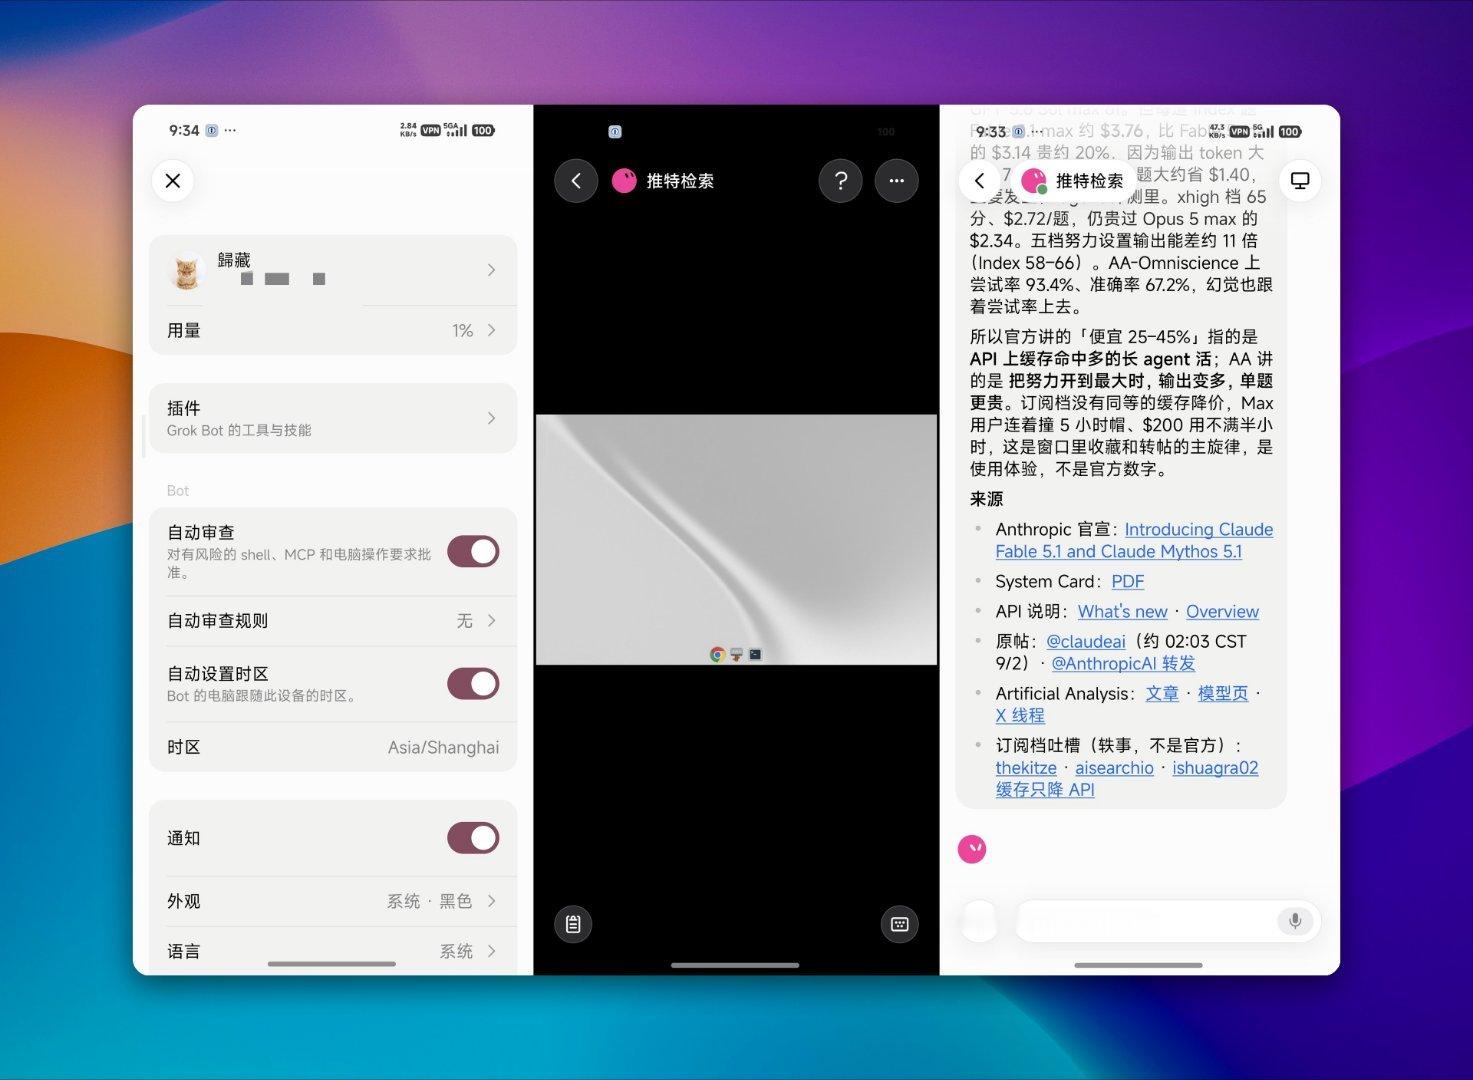The image size is (1473, 1080).
Task: Tap the cat avatar on 歸藏 profile
Action: pos(185,271)
